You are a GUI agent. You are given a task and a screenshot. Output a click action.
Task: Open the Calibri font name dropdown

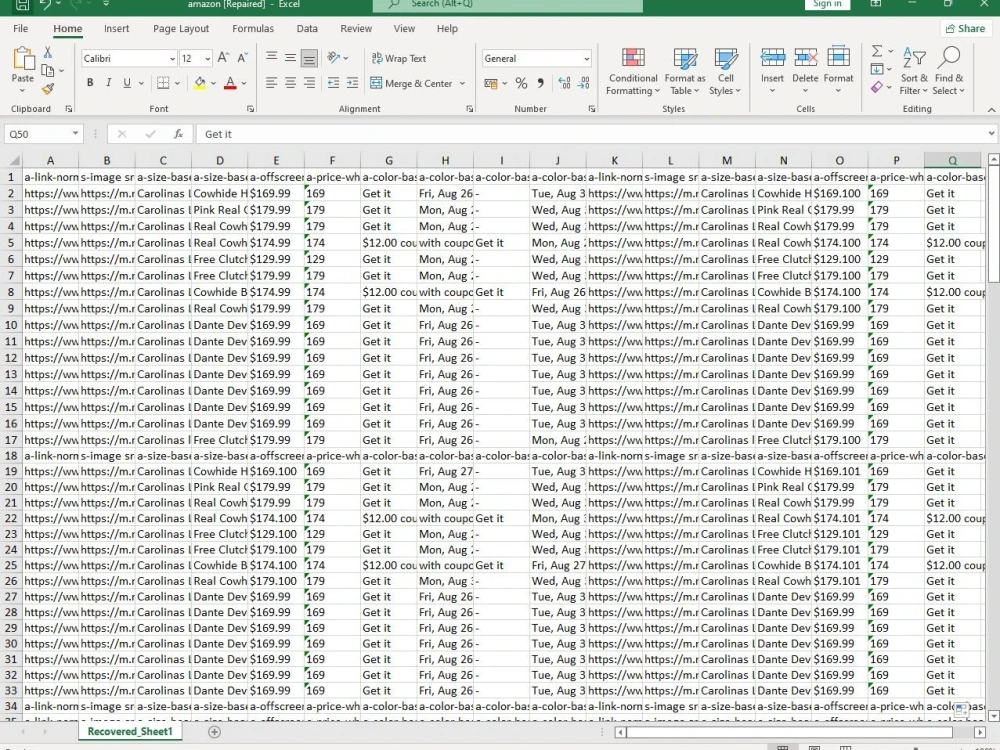tap(172, 59)
